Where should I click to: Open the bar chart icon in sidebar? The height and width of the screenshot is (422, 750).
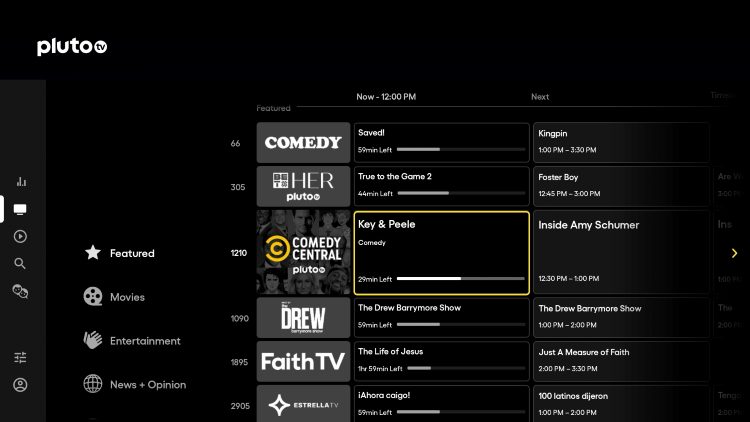coord(21,181)
